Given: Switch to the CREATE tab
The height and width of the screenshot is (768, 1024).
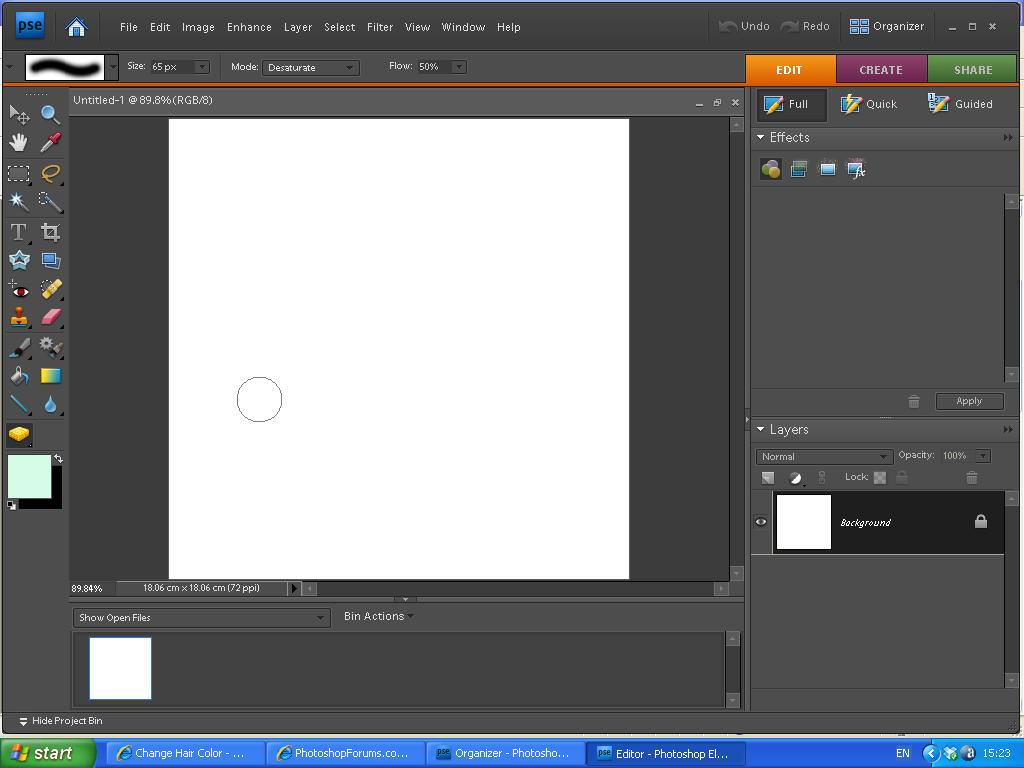Looking at the screenshot, I should coord(881,70).
